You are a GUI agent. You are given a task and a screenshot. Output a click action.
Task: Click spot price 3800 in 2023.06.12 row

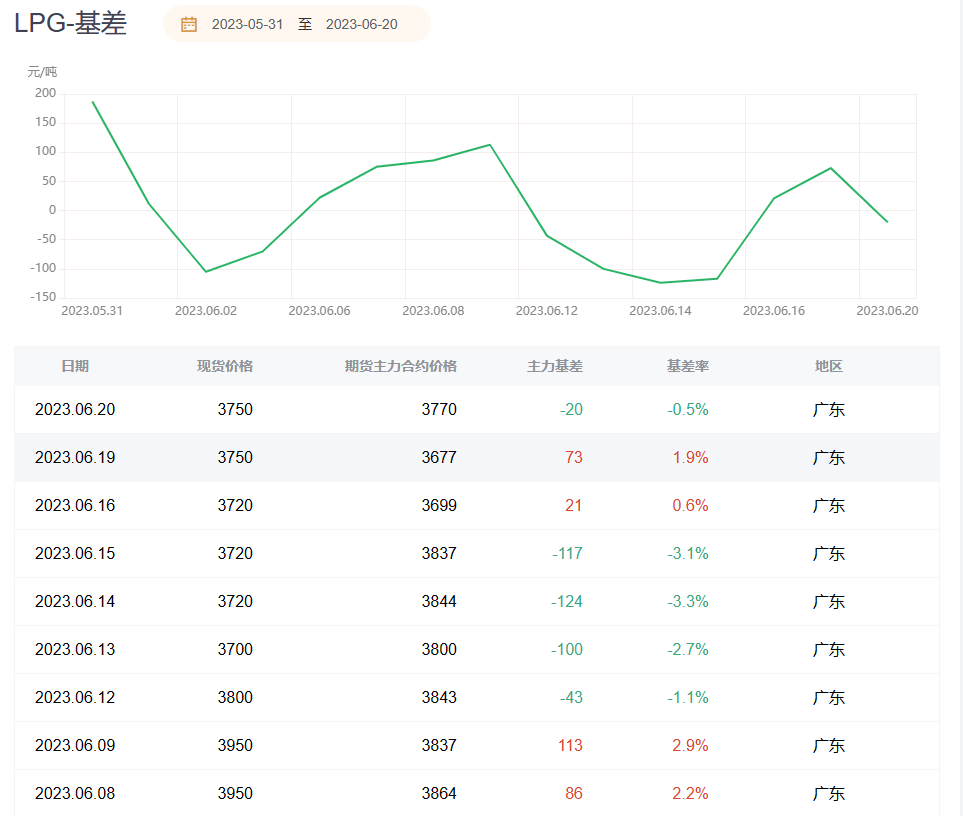(x=235, y=697)
